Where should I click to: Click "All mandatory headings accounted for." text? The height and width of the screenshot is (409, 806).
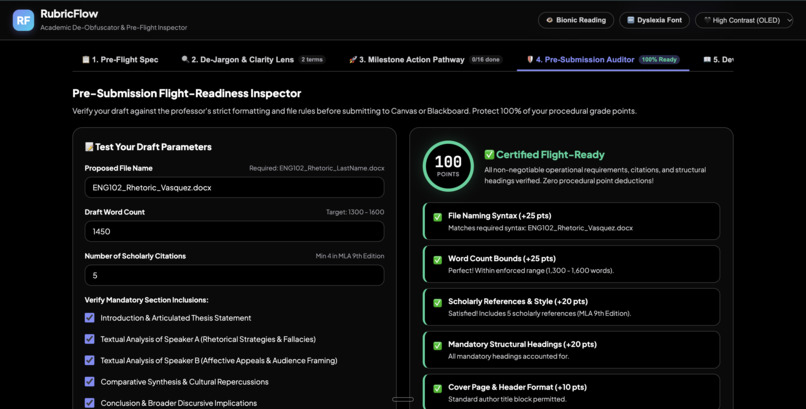pyautogui.click(x=508, y=356)
